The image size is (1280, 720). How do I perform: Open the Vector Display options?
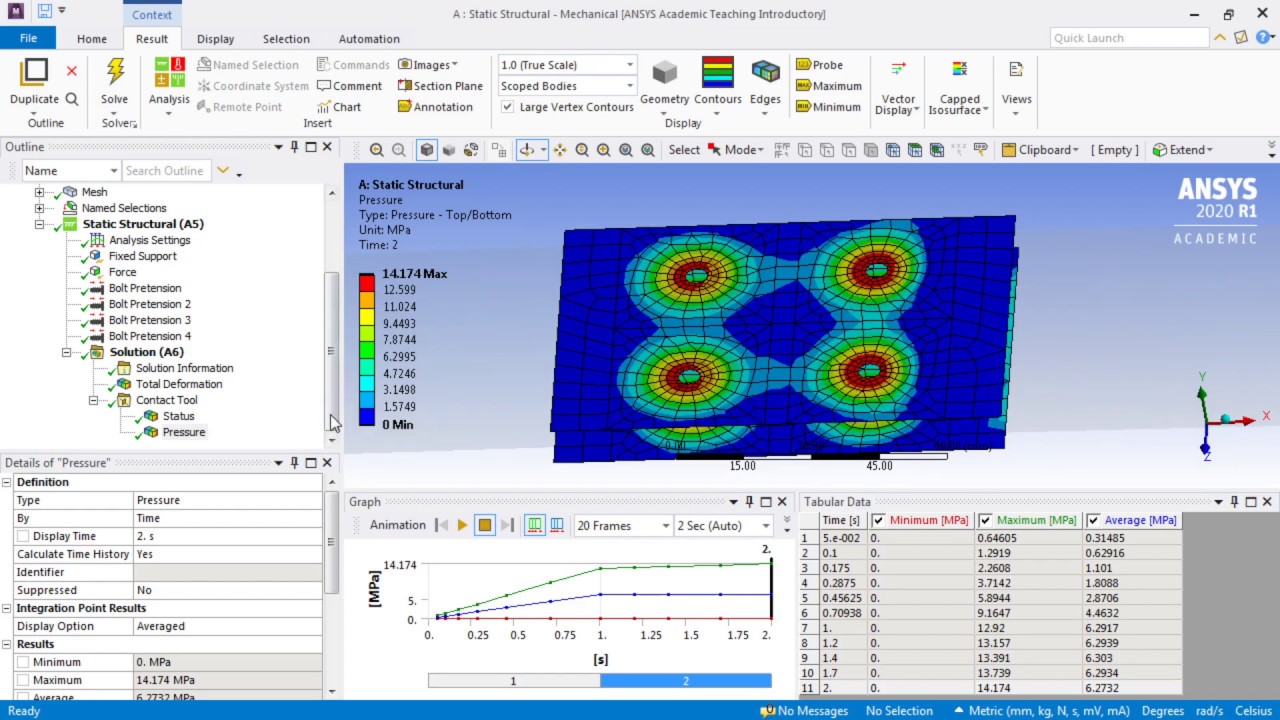coord(897,87)
